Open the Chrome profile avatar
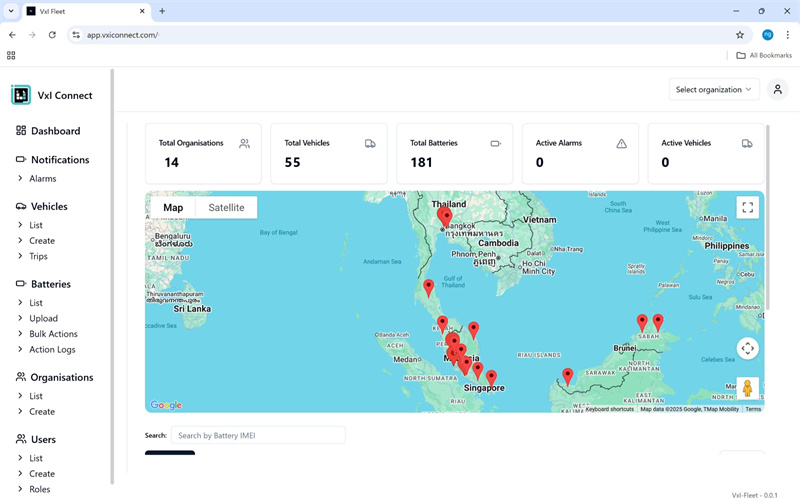The height and width of the screenshot is (498, 800). point(767,35)
